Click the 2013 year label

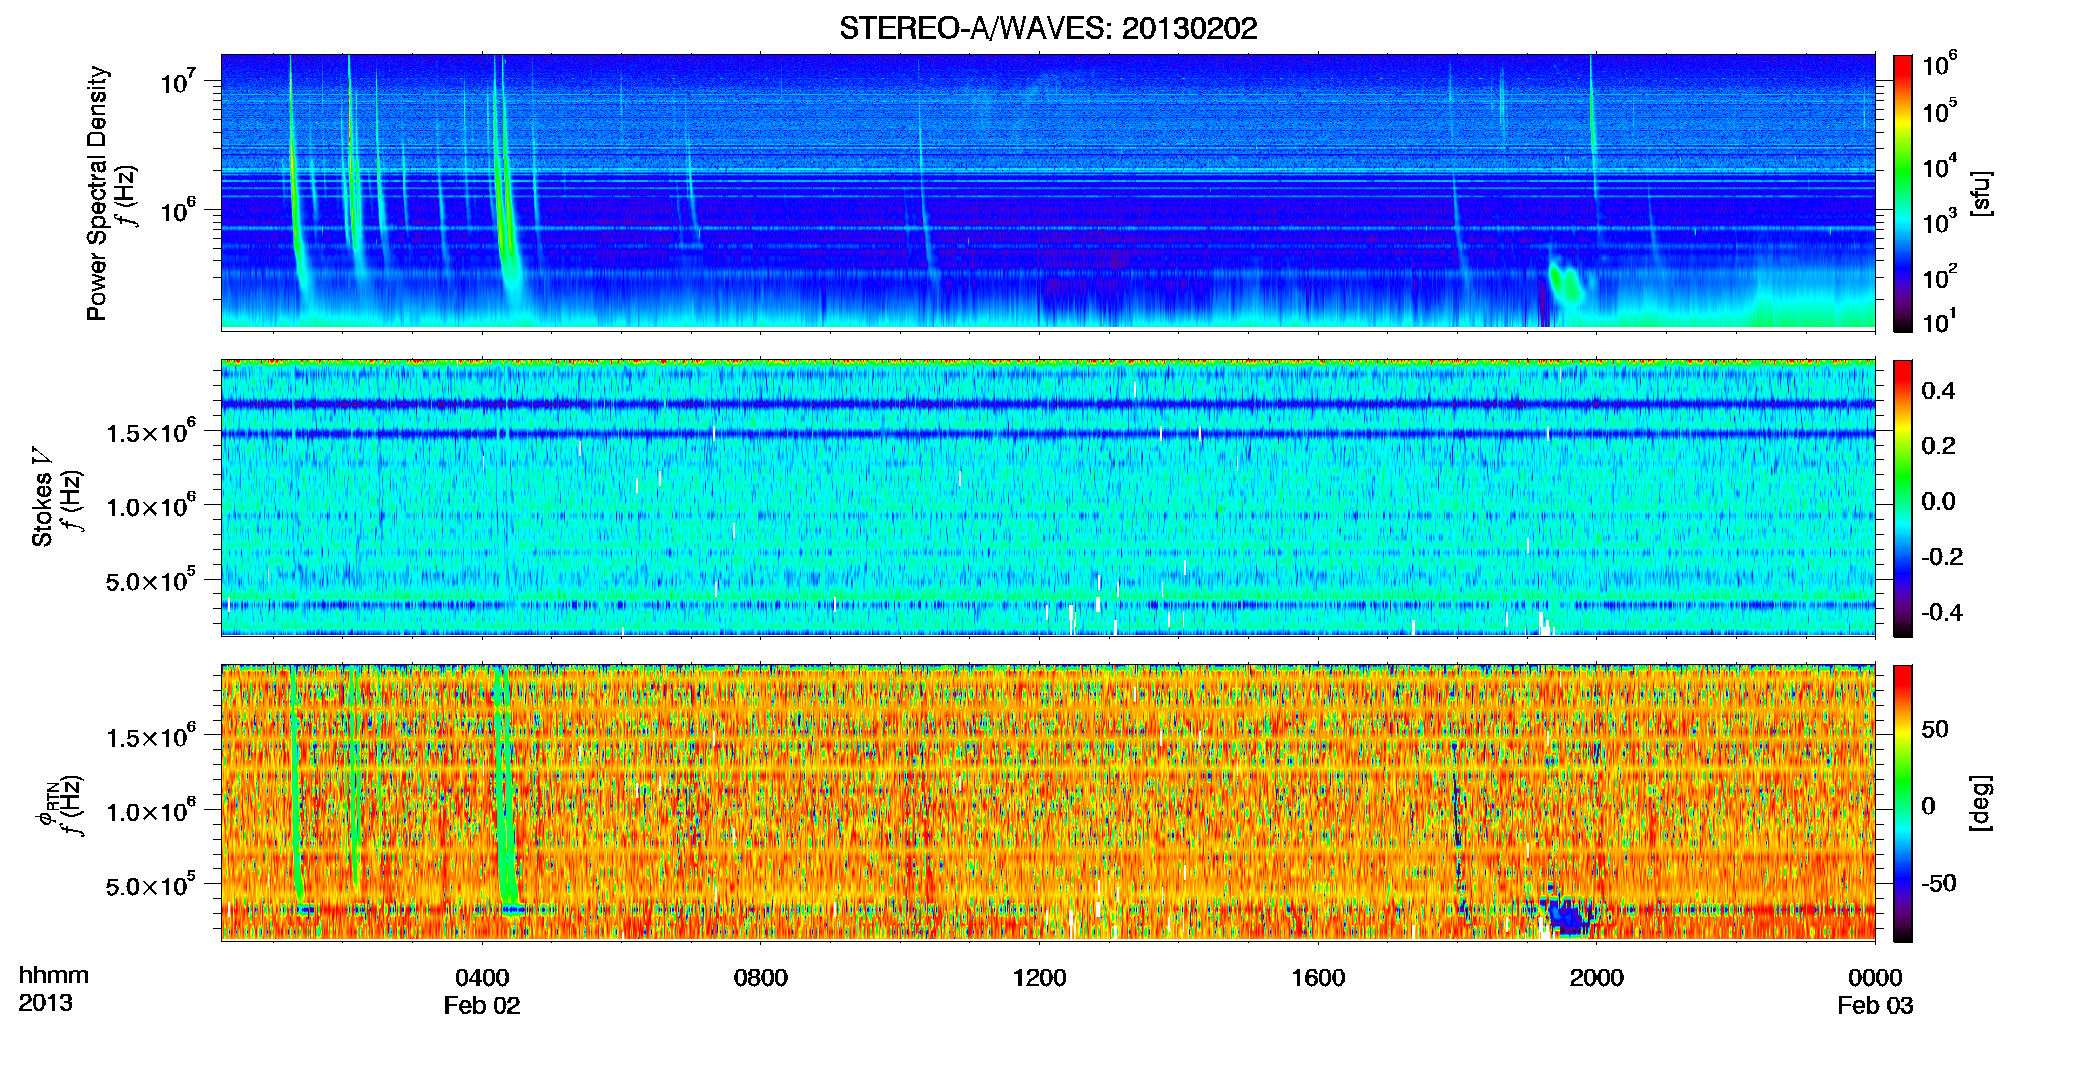[x=45, y=1003]
